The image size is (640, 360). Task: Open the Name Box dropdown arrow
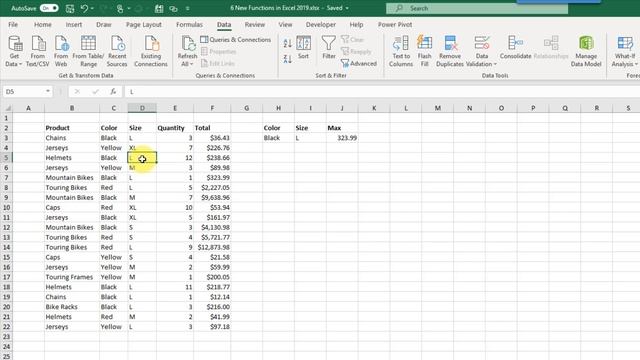[x=48, y=91]
